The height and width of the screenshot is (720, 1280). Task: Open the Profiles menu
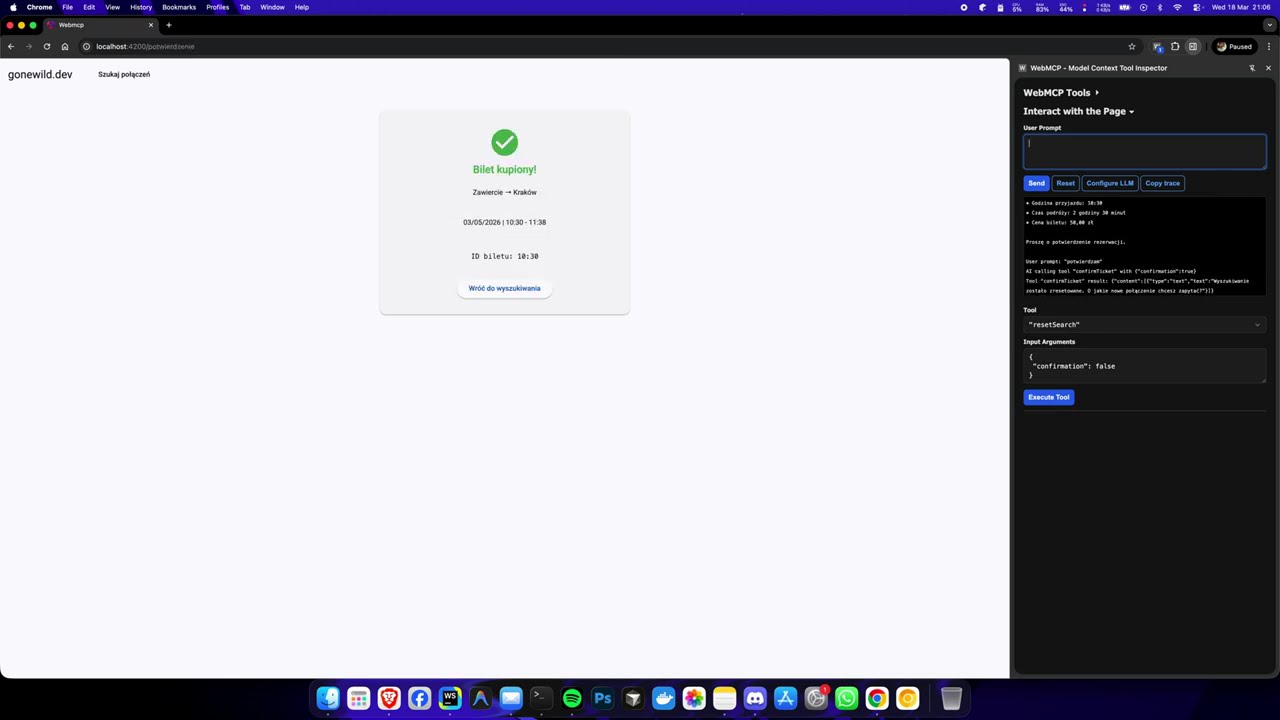(218, 7)
